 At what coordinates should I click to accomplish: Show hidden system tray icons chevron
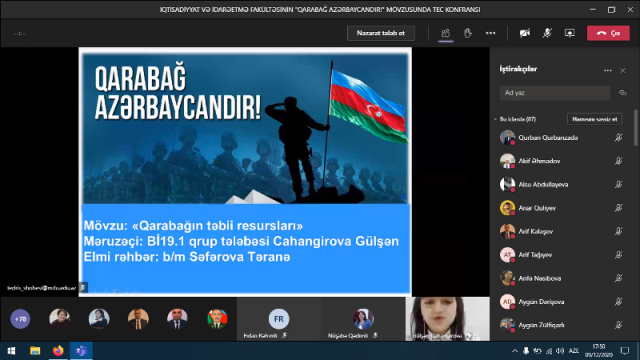pyautogui.click(x=515, y=351)
